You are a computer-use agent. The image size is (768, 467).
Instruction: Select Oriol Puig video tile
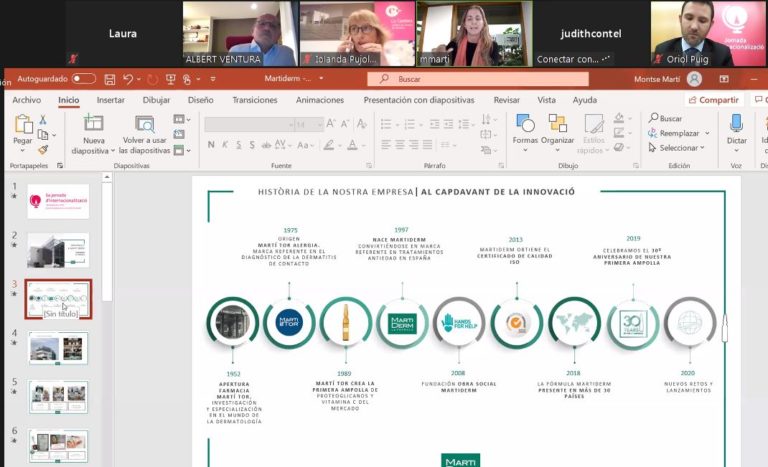707,33
